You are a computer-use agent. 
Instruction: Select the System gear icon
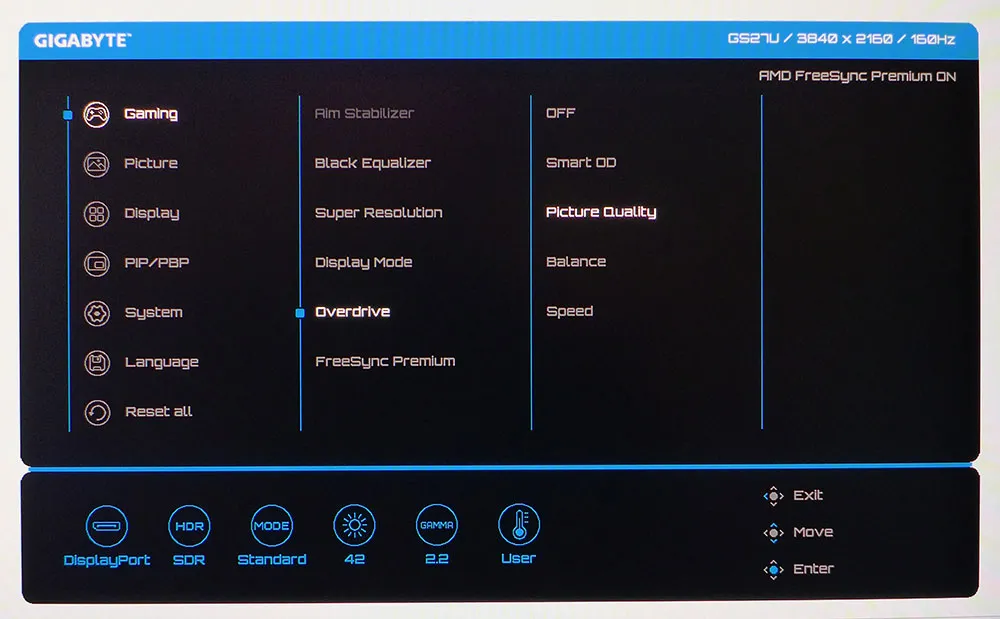pyautogui.click(x=97, y=313)
